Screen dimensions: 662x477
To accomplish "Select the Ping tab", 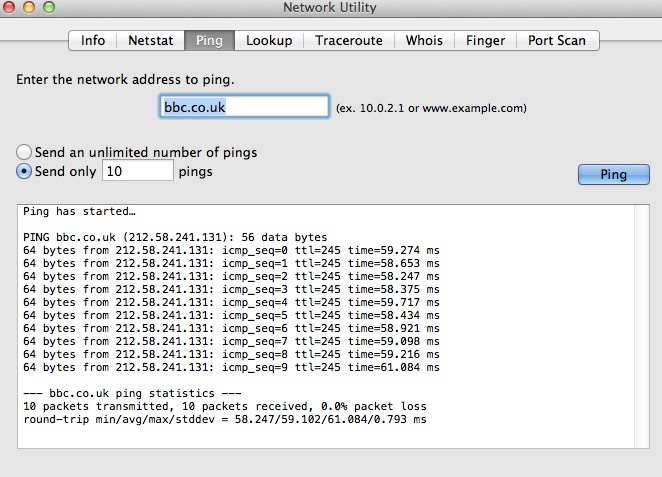I will [x=210, y=41].
